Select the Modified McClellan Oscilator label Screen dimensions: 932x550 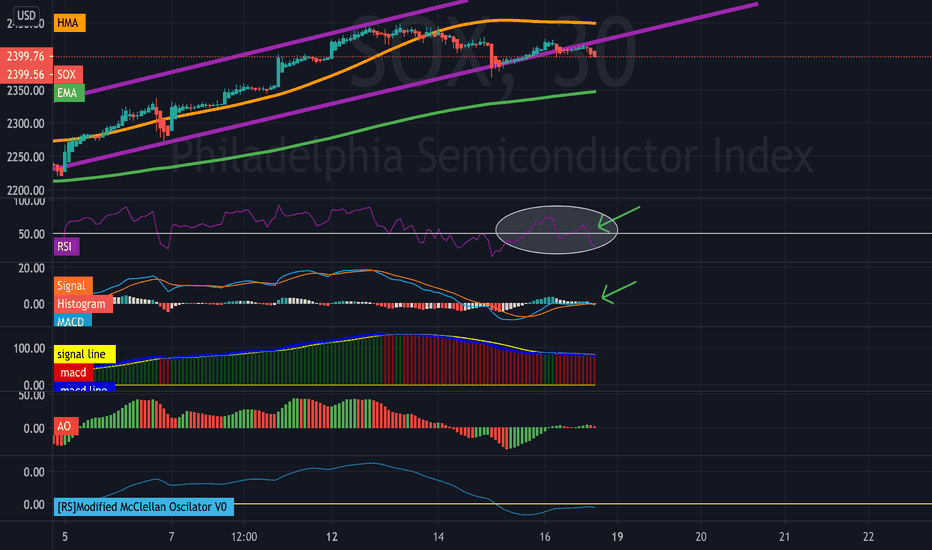point(143,507)
